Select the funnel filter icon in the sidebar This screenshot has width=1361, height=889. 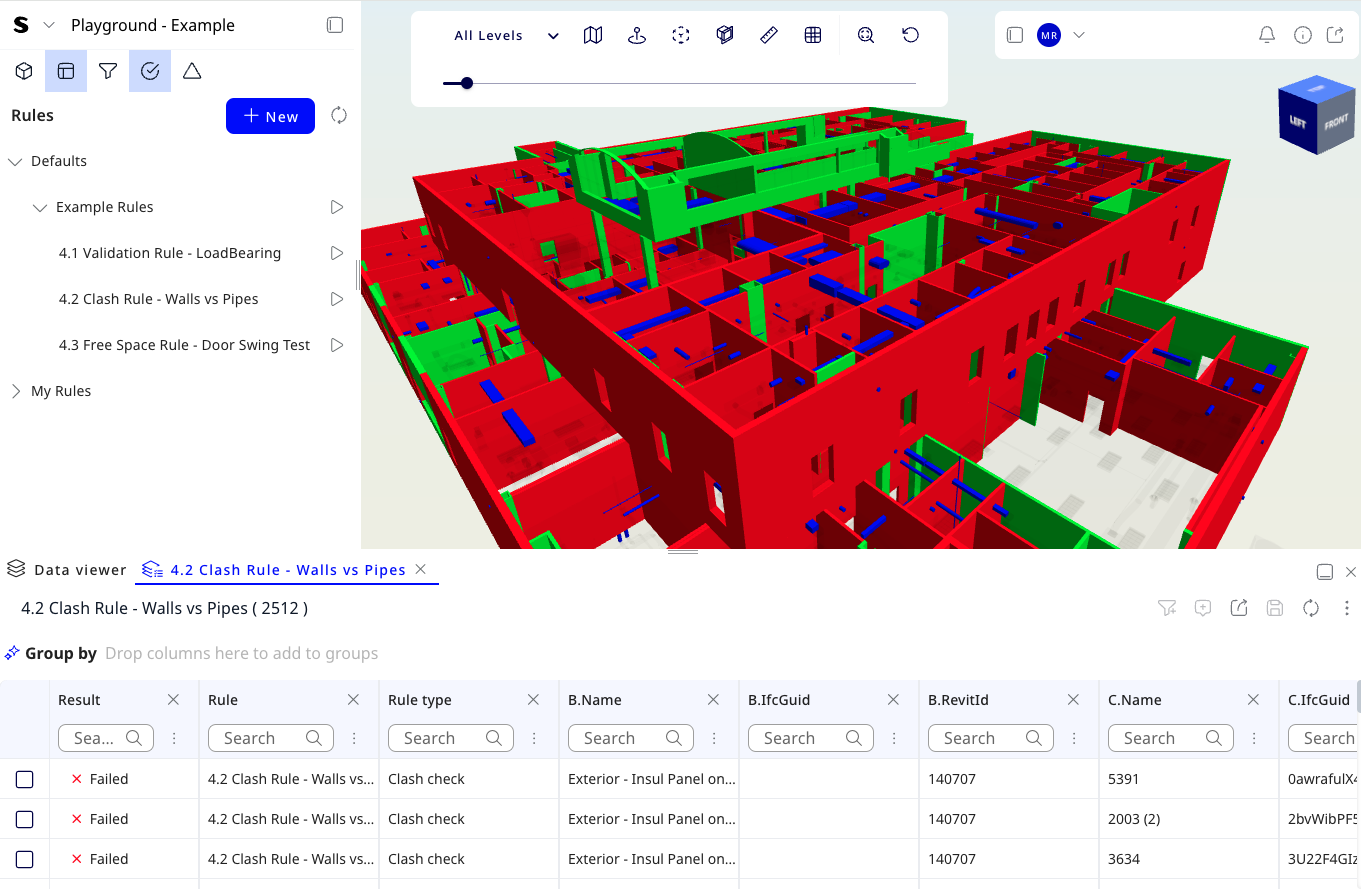coord(107,71)
